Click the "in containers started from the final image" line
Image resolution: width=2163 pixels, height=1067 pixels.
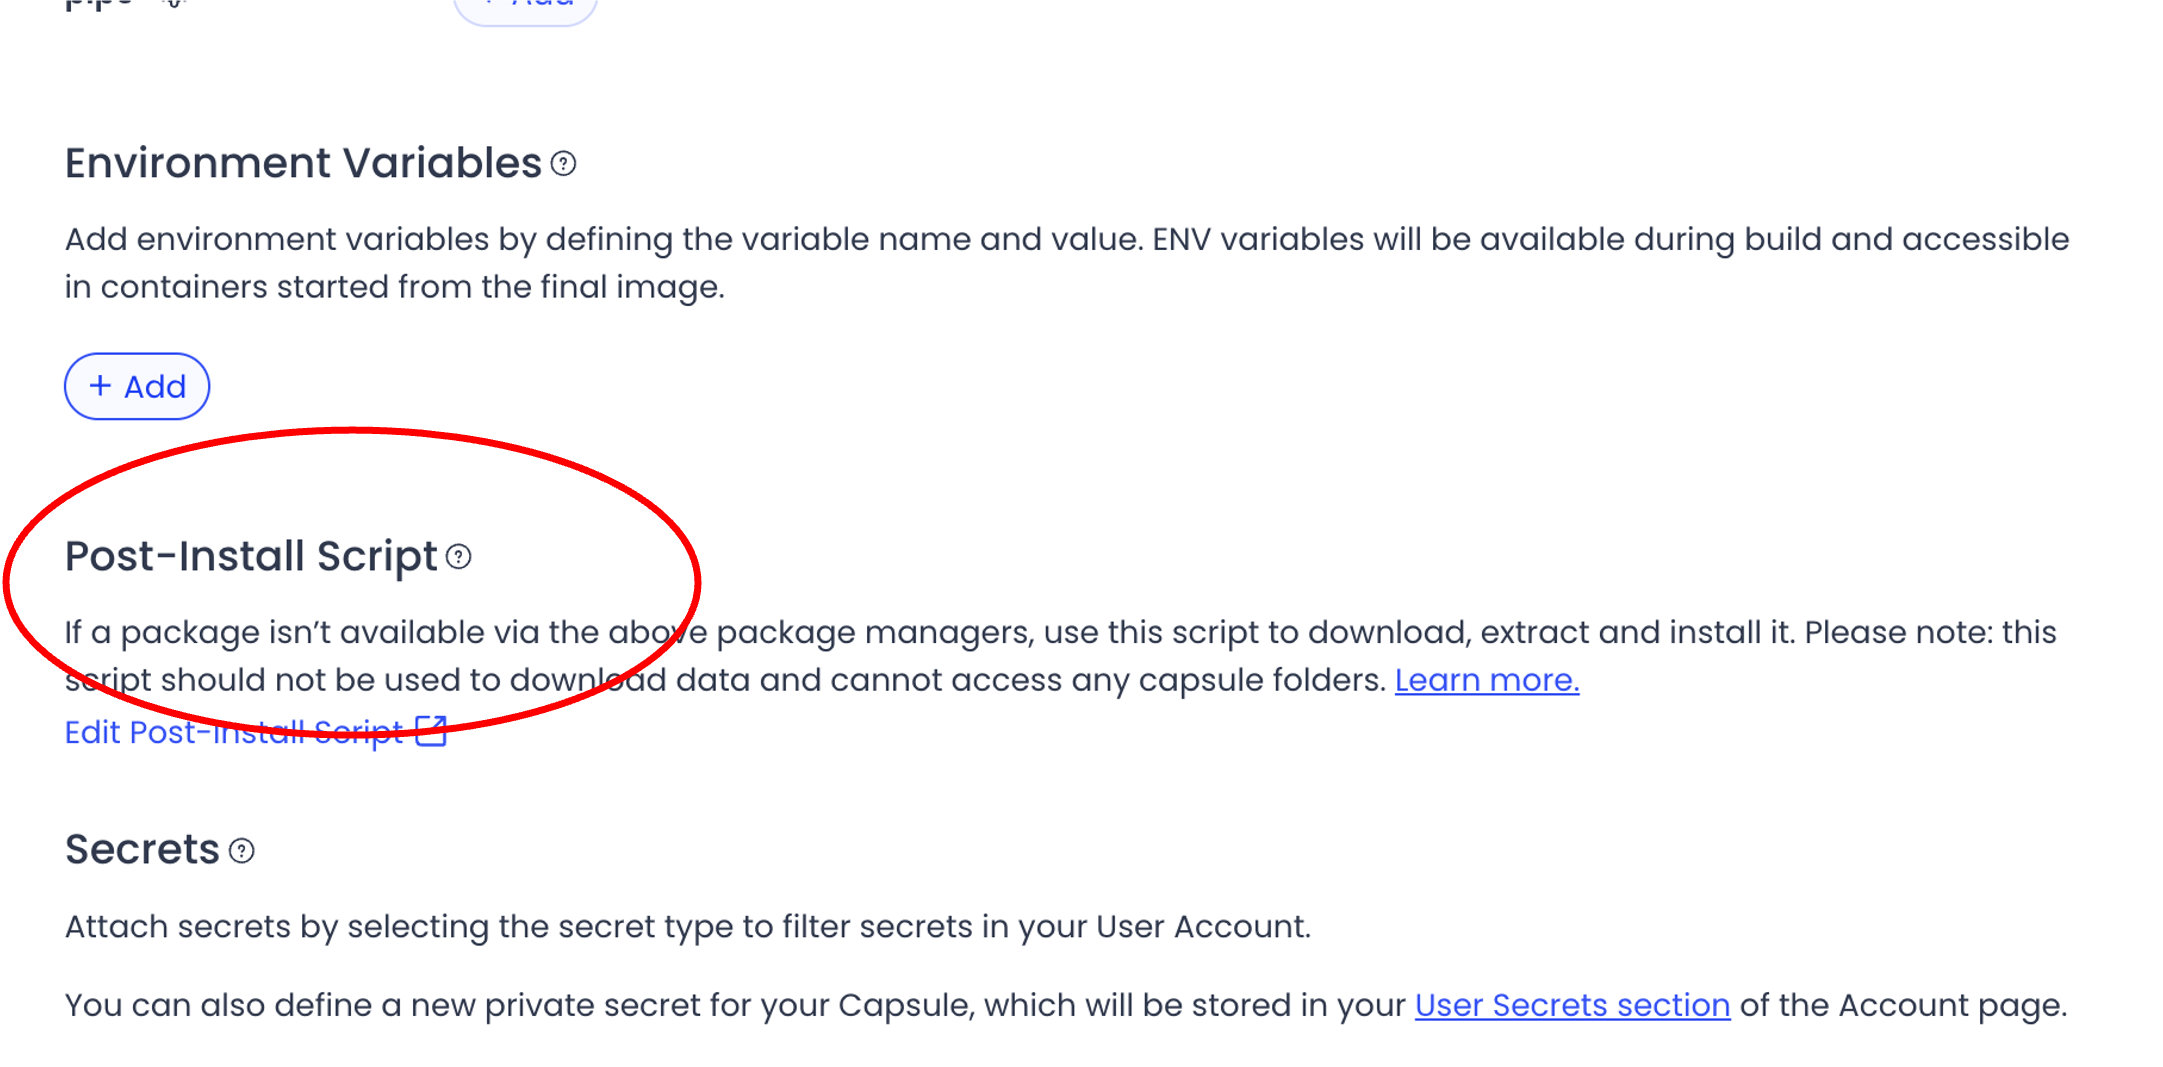[x=394, y=287]
